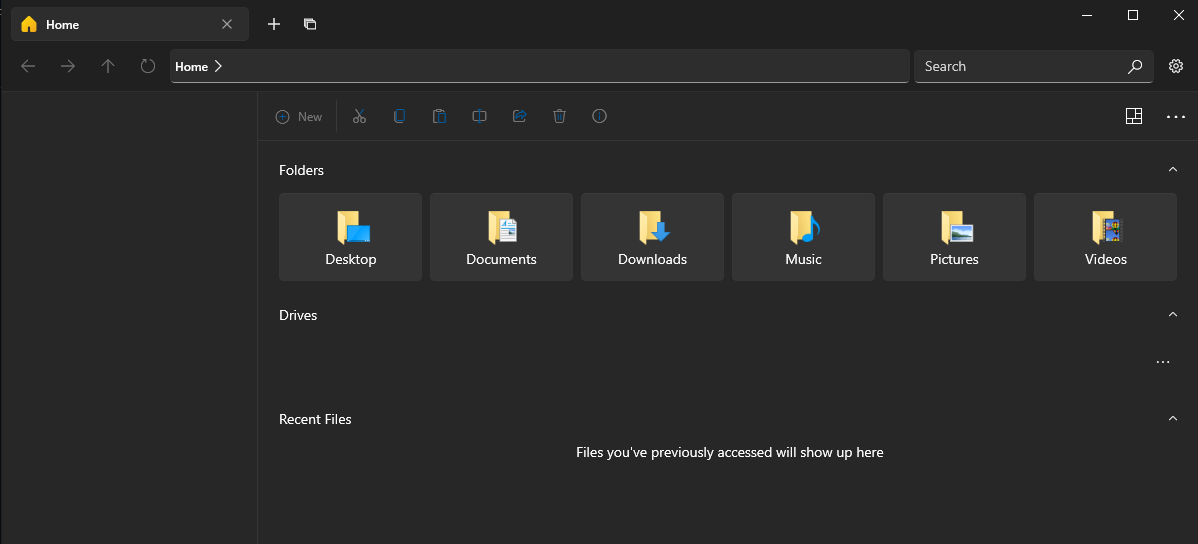Viewport: 1198px width, 544px height.
Task: Click the back navigation arrow
Action: [28, 66]
